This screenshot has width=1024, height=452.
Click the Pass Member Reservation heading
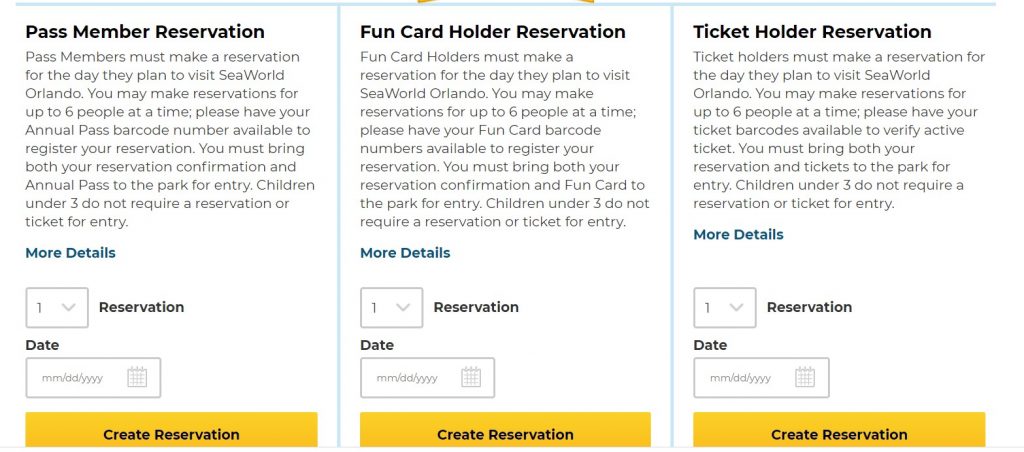pyautogui.click(x=145, y=32)
